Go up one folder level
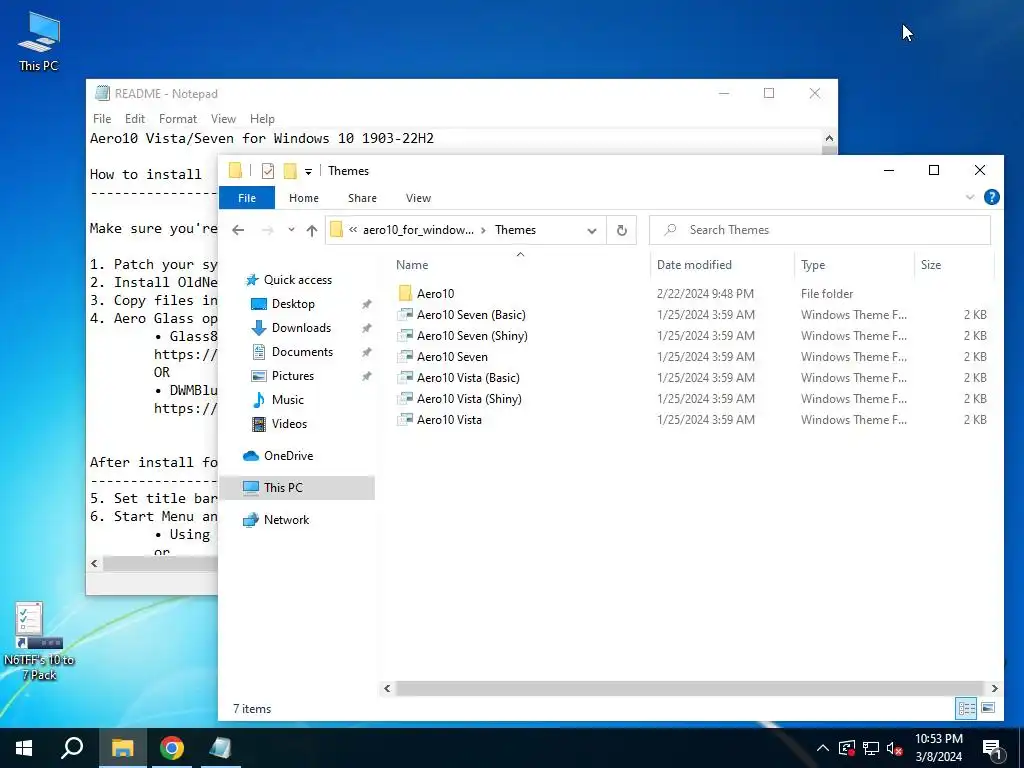Screen dimensions: 1024x768 (x=312, y=230)
